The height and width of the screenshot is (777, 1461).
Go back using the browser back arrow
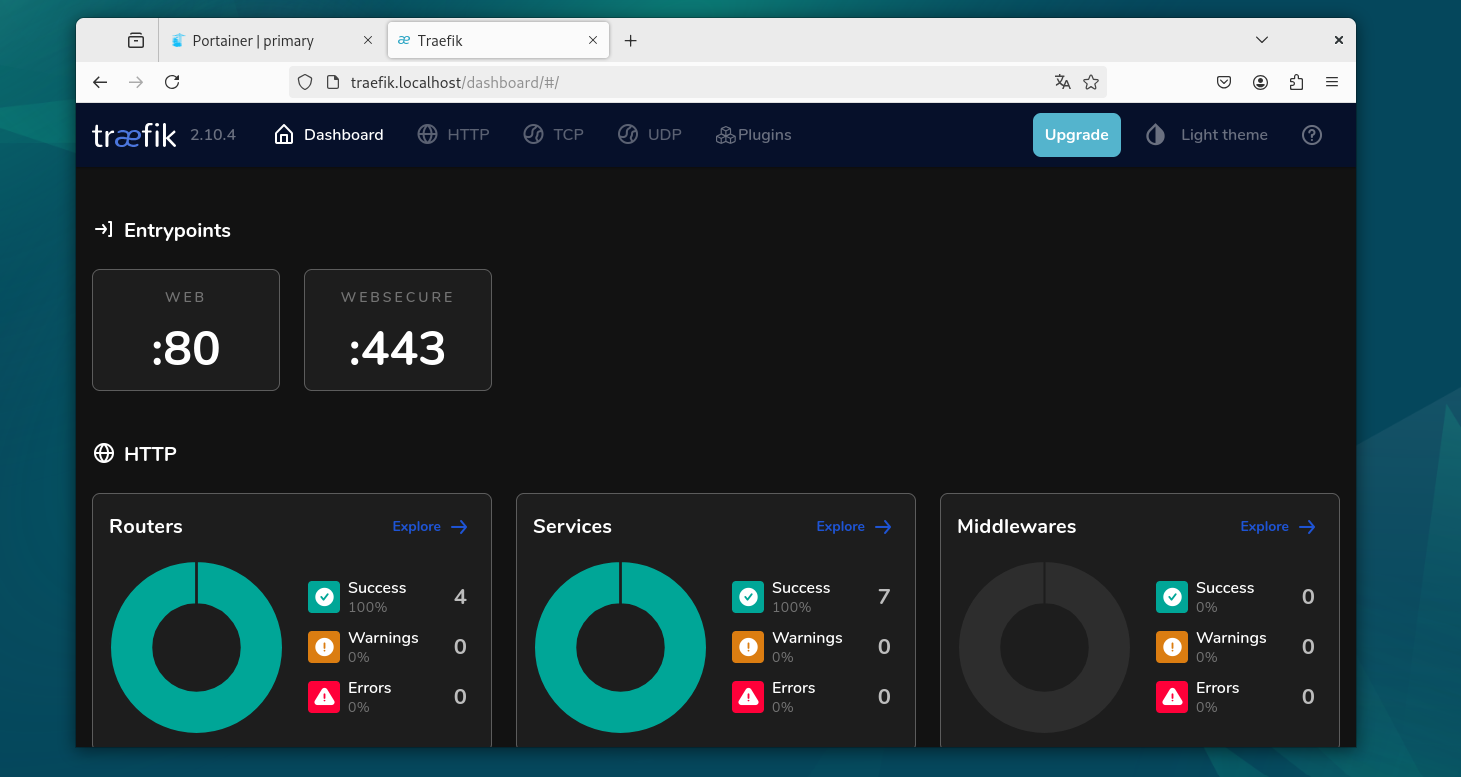[100, 82]
